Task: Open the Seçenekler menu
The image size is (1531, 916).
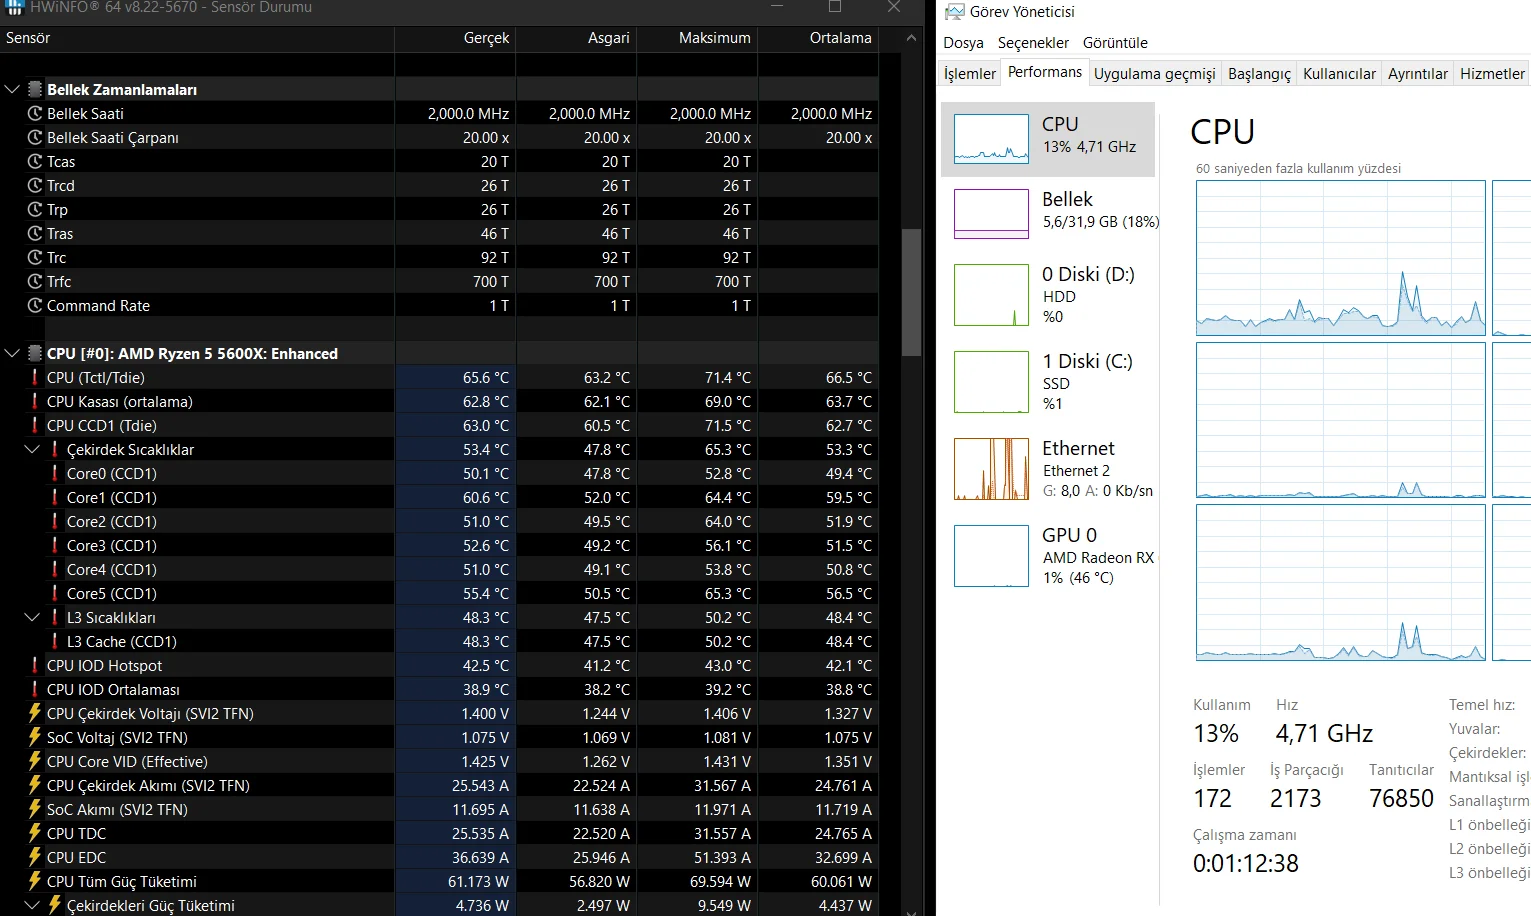Action: click(x=1033, y=43)
